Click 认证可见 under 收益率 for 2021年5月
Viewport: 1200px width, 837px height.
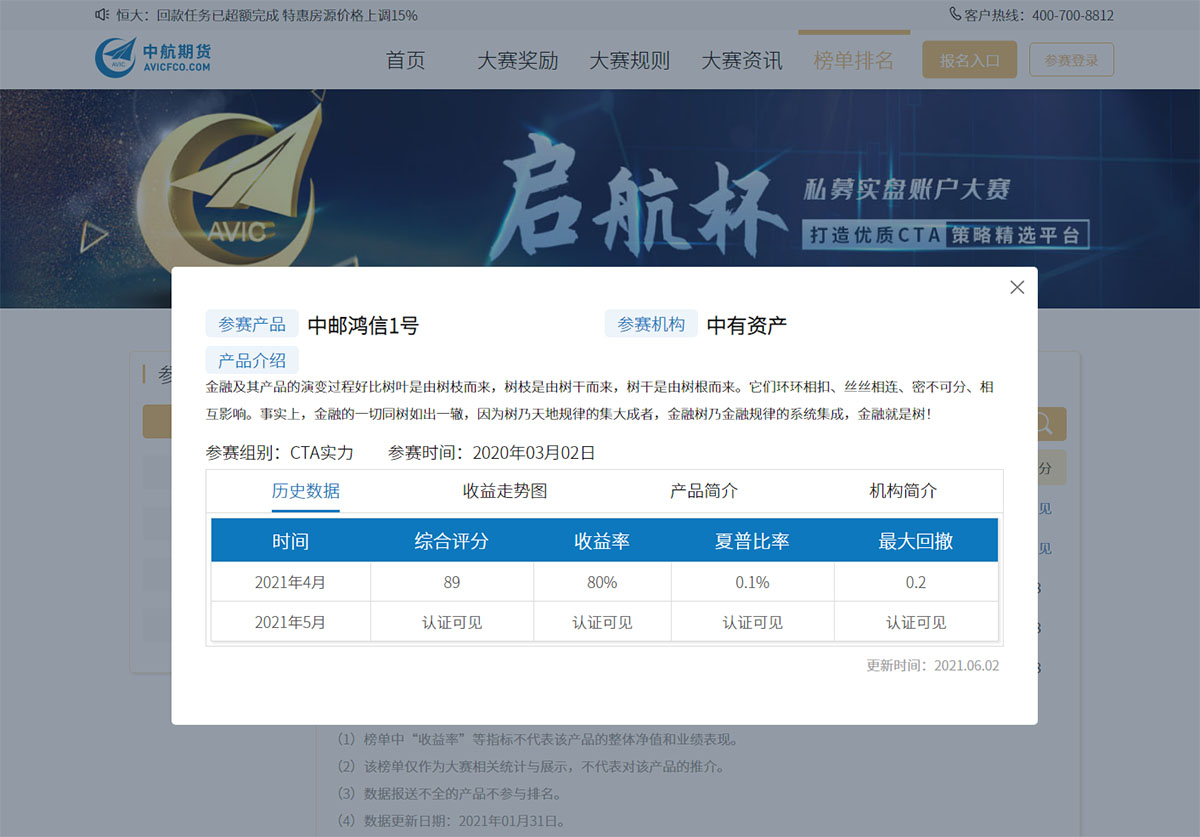click(602, 622)
